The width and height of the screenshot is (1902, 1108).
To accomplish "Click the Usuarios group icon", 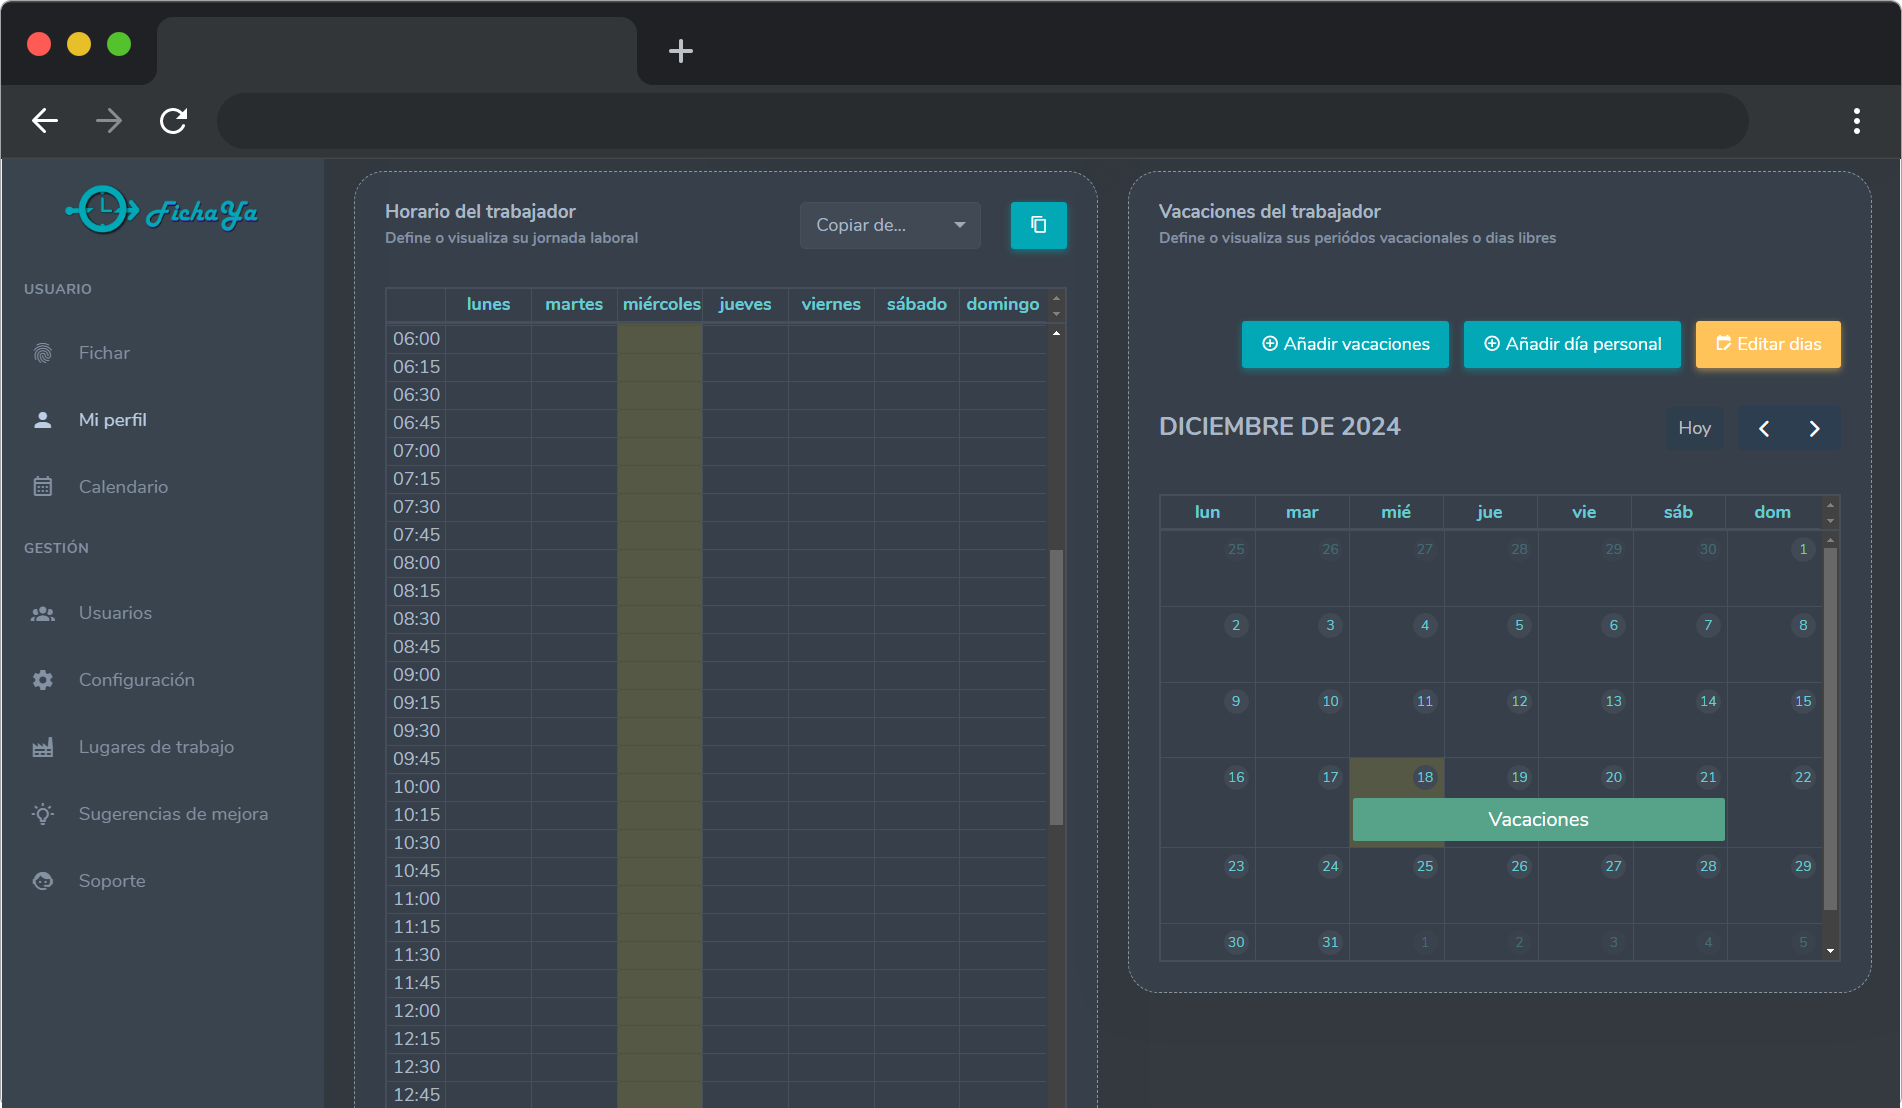I will (x=43, y=614).
